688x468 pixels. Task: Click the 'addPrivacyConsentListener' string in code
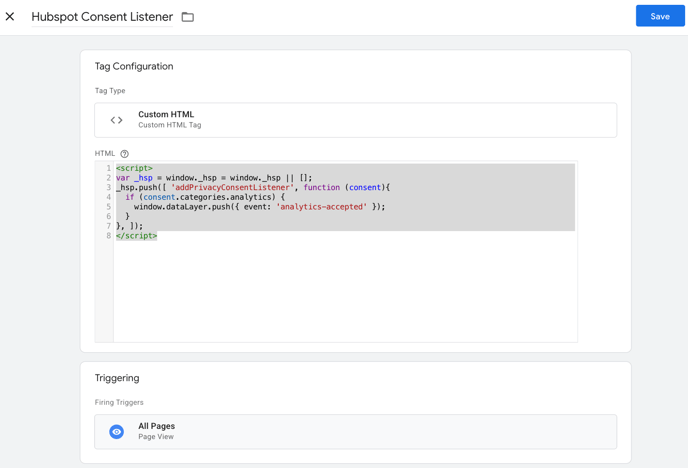coord(232,187)
